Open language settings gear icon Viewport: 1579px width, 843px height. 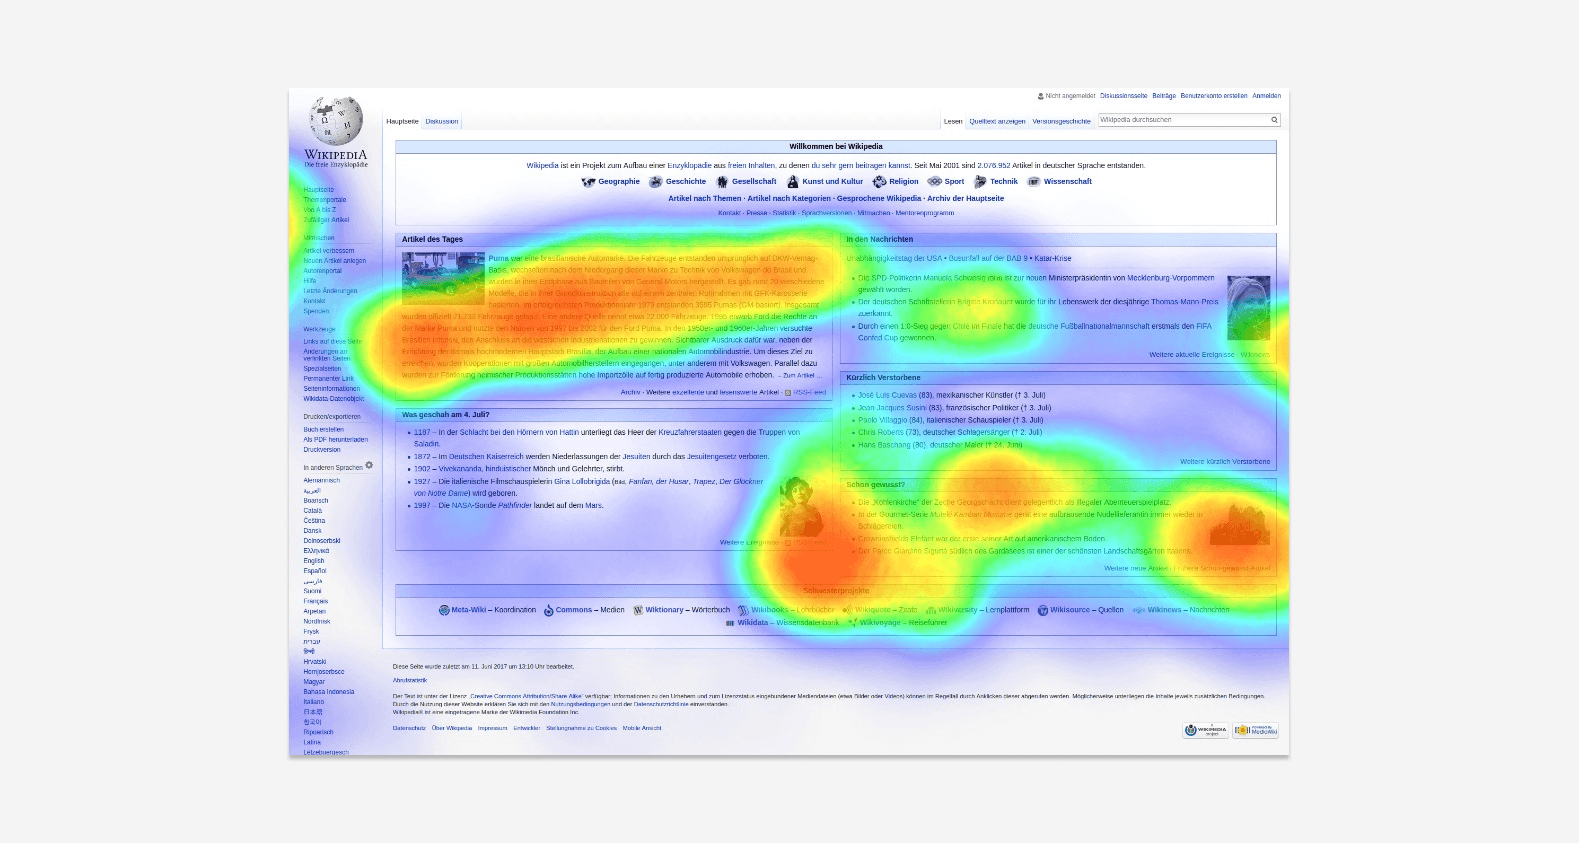tap(369, 465)
